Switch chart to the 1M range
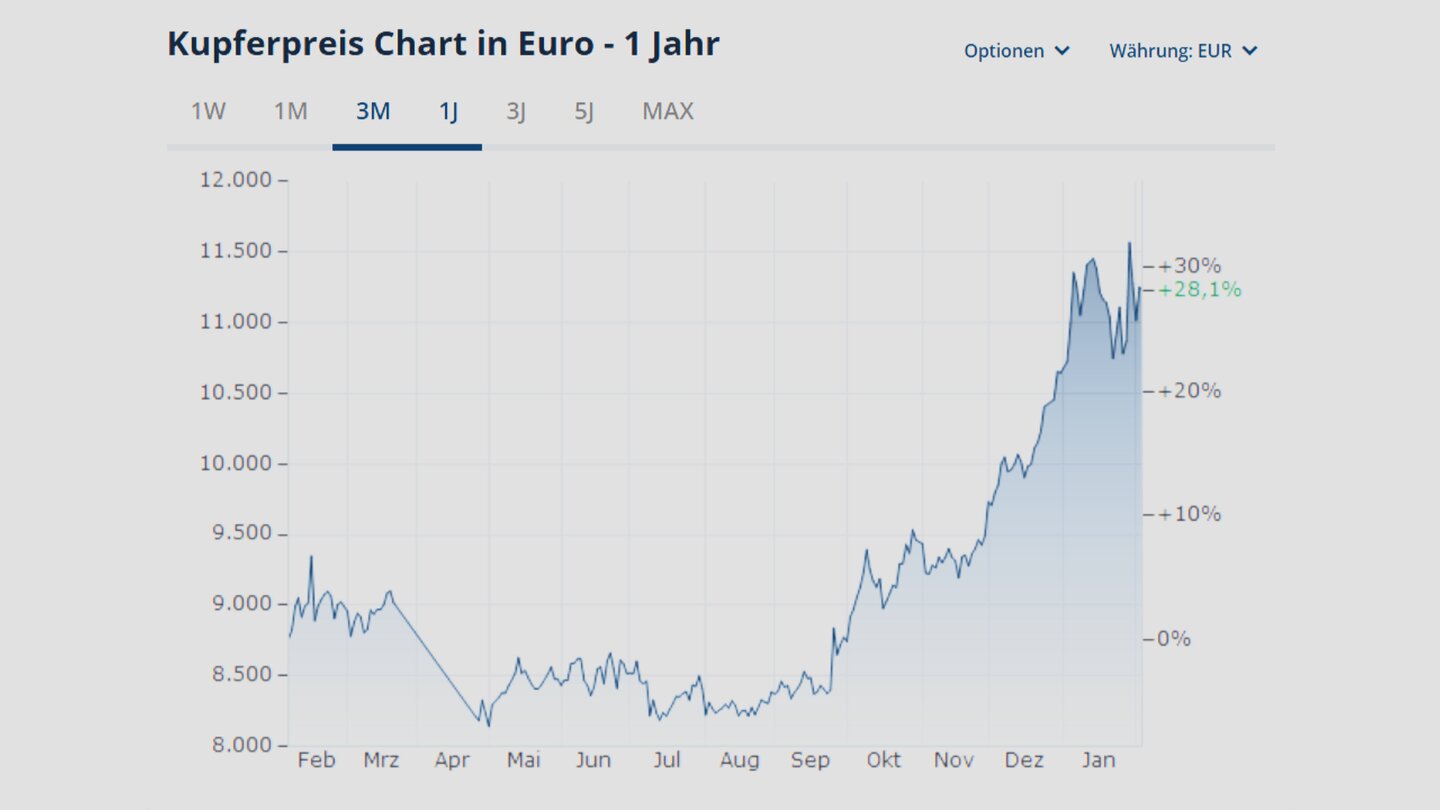 point(290,111)
